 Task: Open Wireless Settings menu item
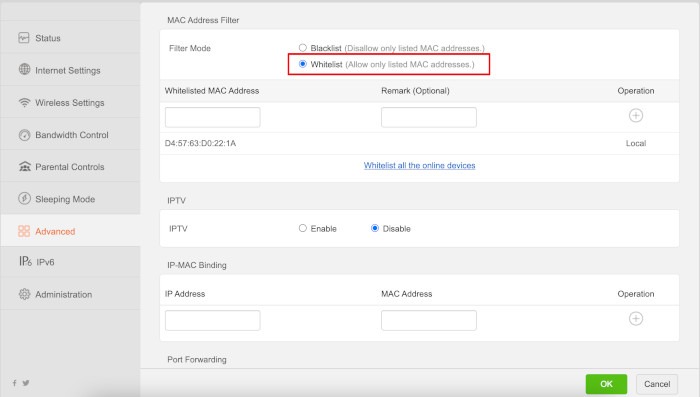click(71, 102)
